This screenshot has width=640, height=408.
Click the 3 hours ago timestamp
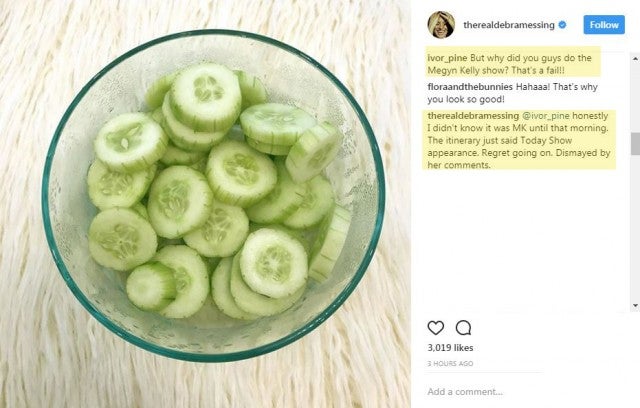pyautogui.click(x=450, y=364)
